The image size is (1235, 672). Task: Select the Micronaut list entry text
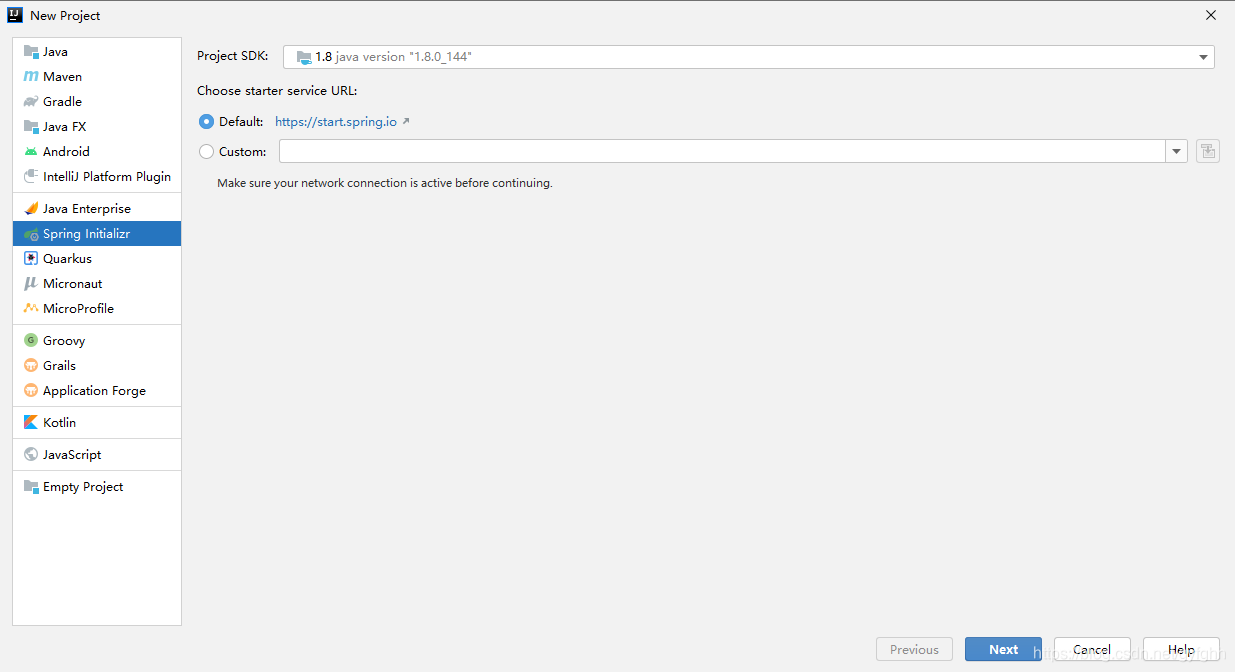(72, 283)
